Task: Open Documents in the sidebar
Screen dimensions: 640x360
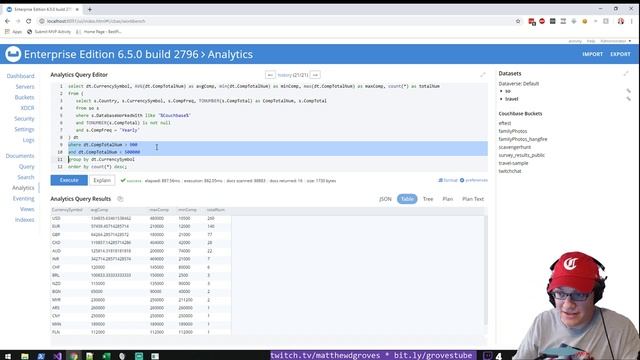Action: [20, 156]
